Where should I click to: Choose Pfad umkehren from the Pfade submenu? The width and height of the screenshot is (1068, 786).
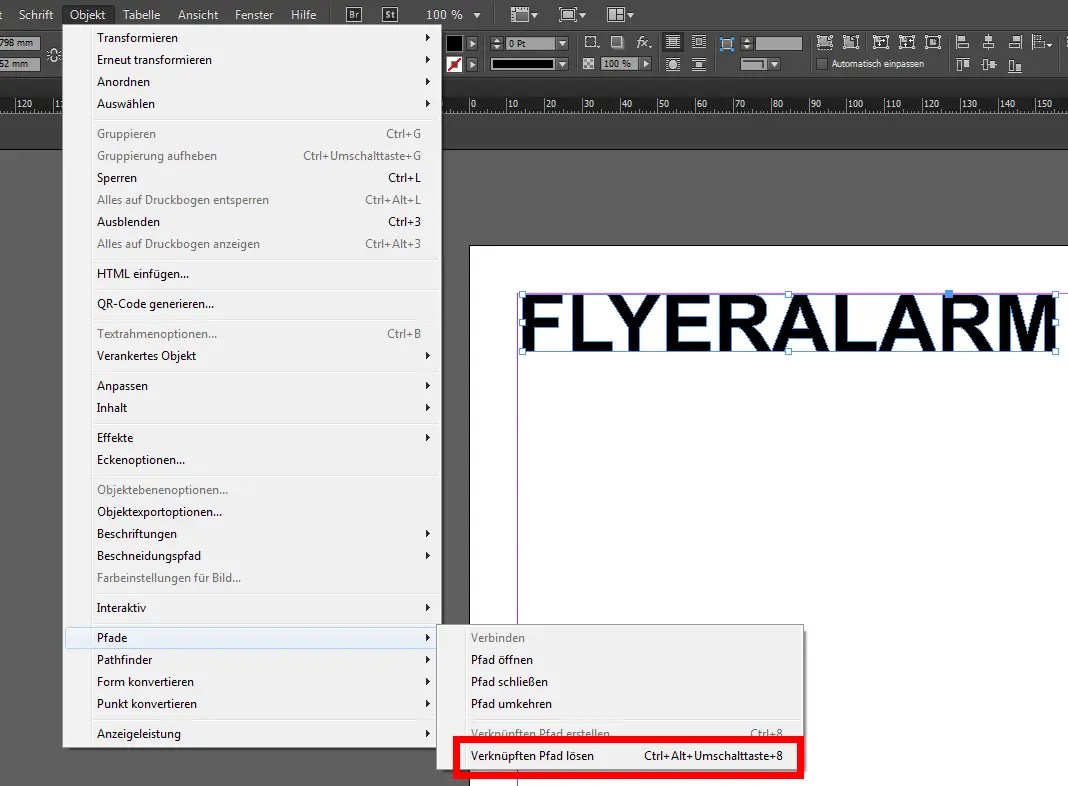510,704
